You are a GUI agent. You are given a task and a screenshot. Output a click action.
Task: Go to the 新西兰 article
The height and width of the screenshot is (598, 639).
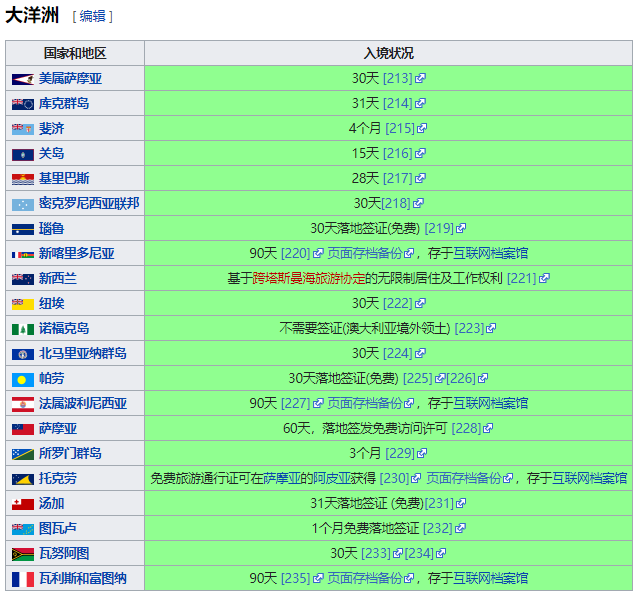[x=57, y=278]
